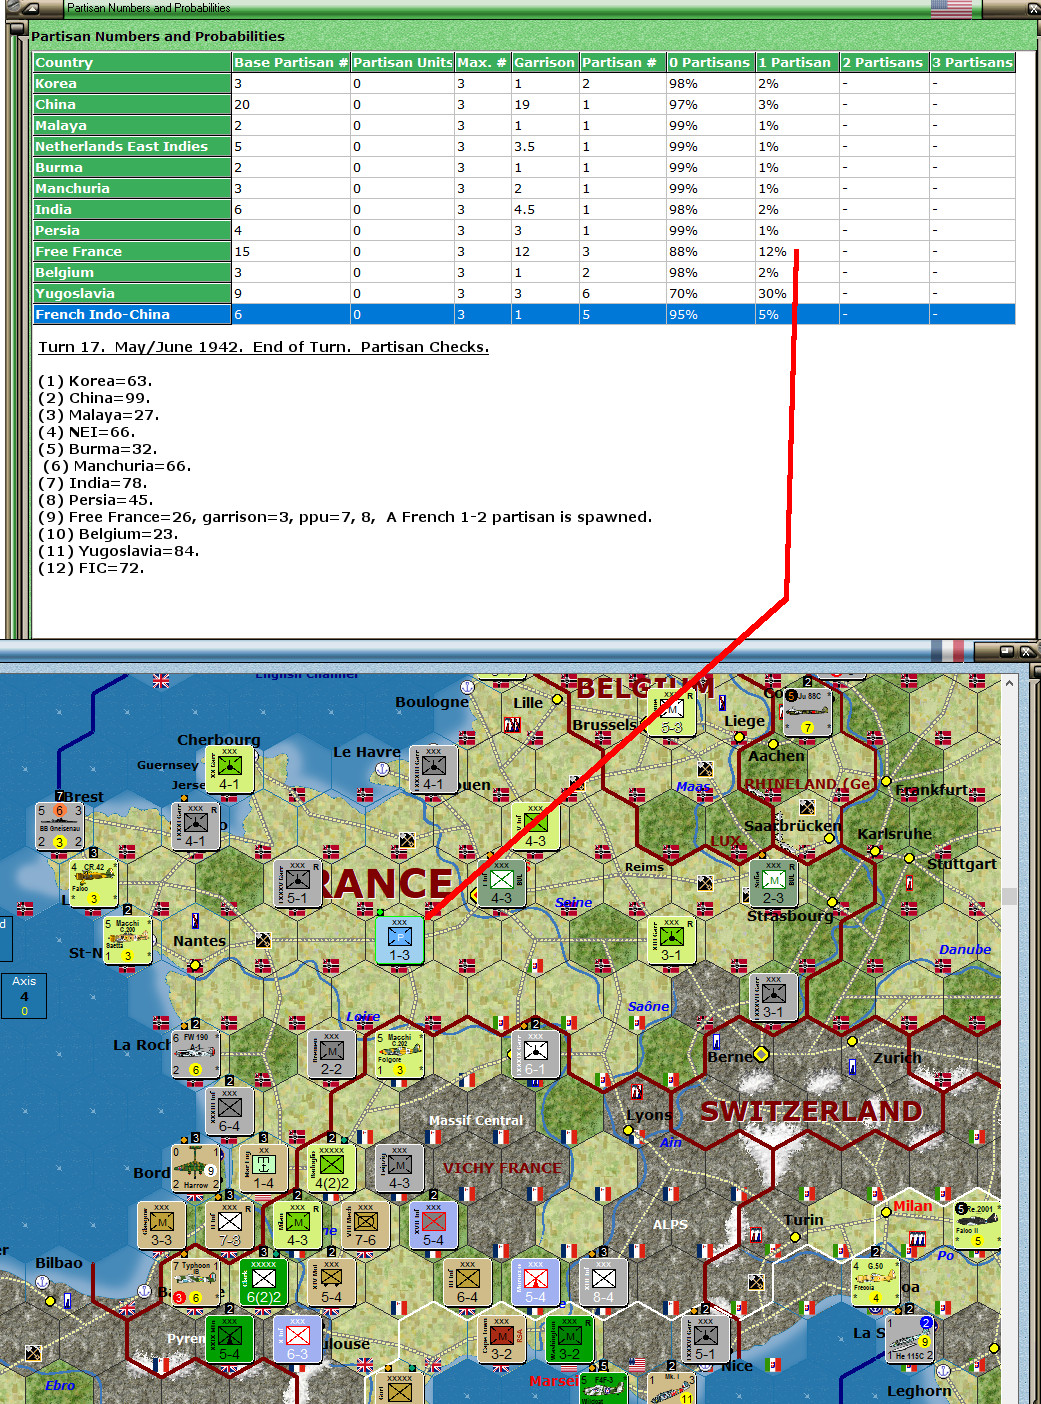Click the Free France=26 partisan log line
This screenshot has height=1404, width=1041.
344,517
